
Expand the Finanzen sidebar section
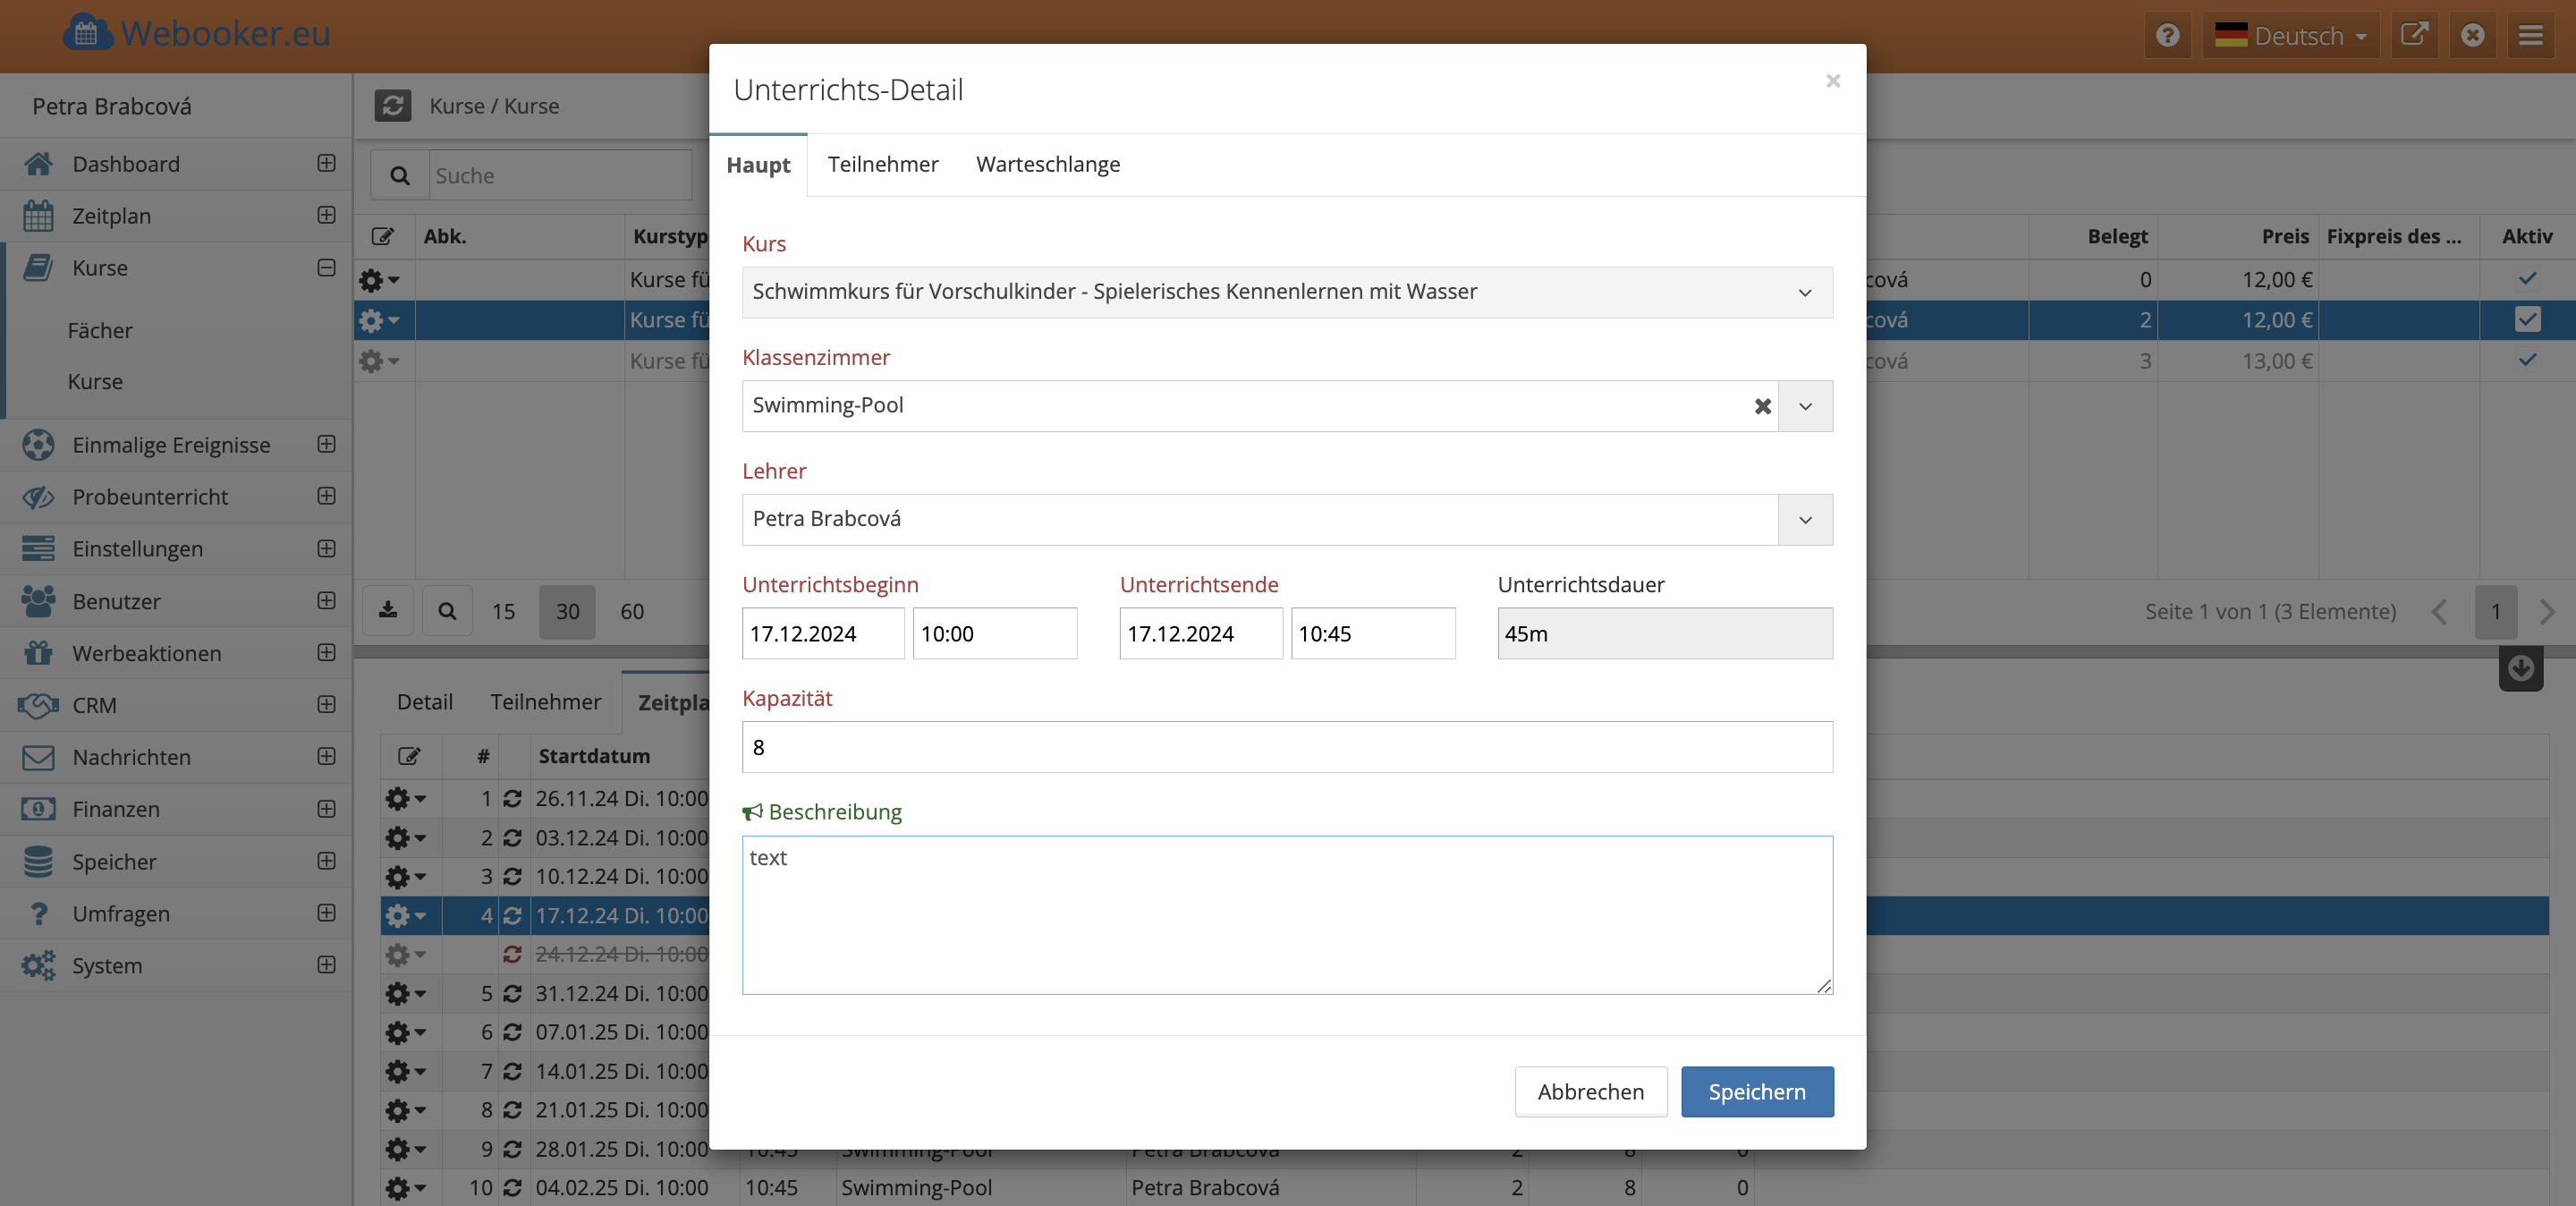click(x=326, y=809)
